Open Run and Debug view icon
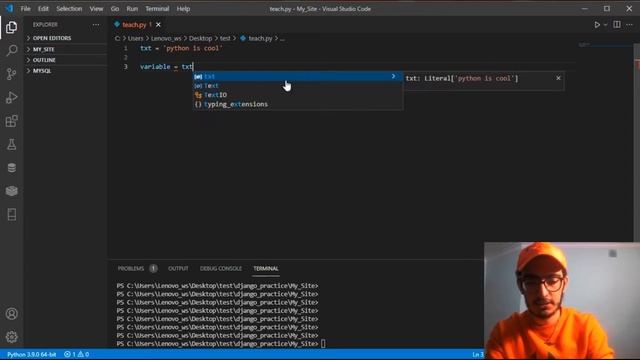640x360 pixels. coord(11,98)
